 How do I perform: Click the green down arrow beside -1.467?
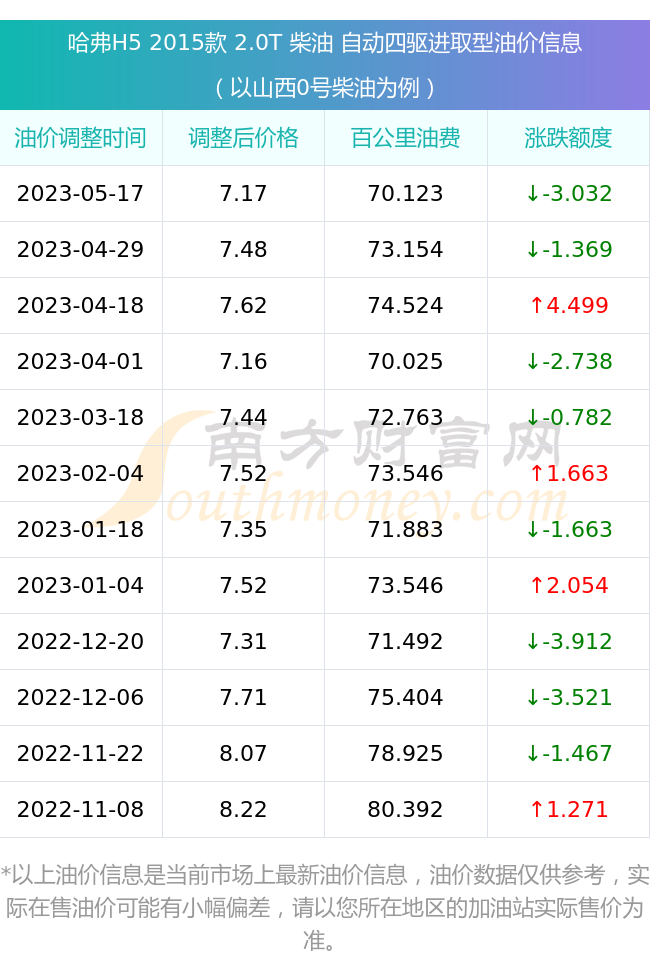[x=533, y=753]
